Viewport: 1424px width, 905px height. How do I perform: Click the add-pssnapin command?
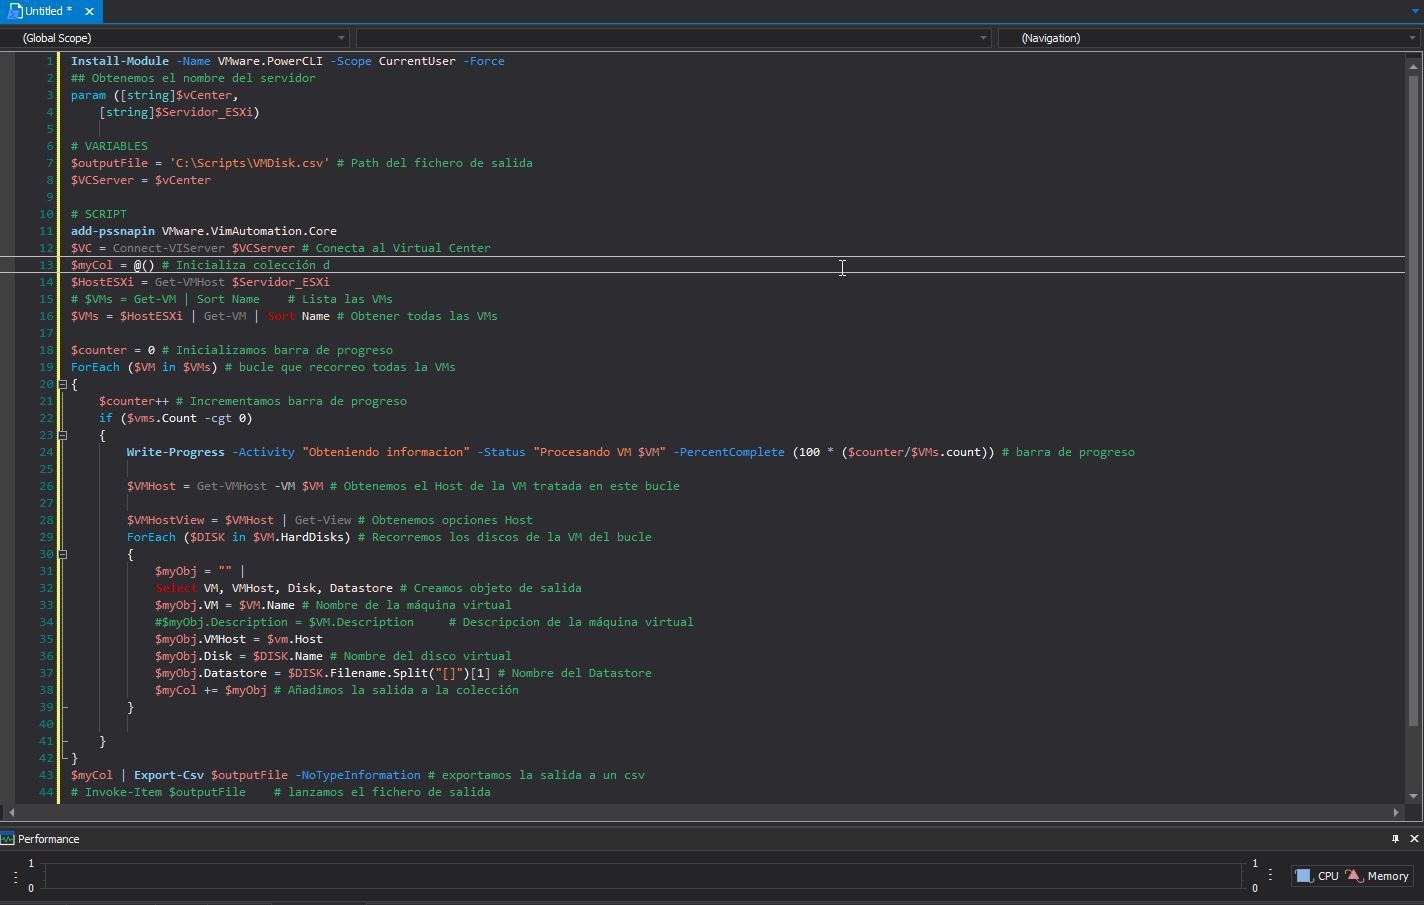[x=113, y=231]
